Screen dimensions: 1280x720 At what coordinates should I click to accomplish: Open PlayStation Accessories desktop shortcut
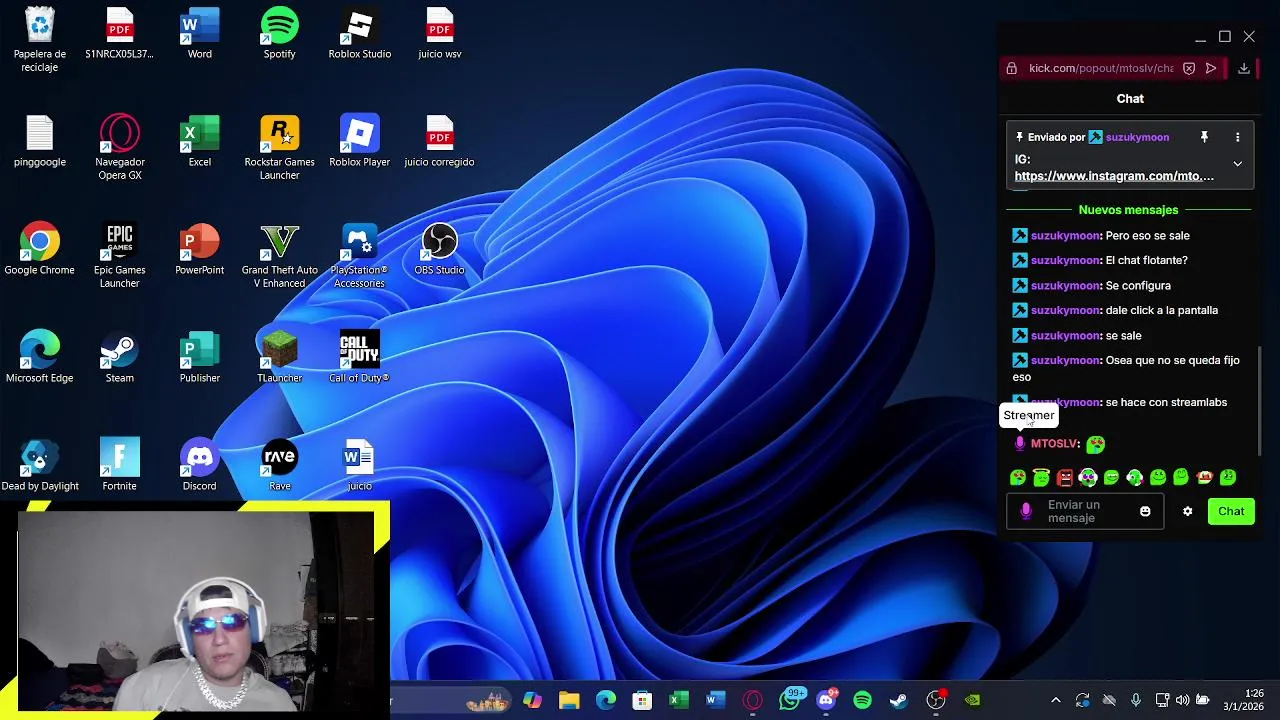coord(360,256)
